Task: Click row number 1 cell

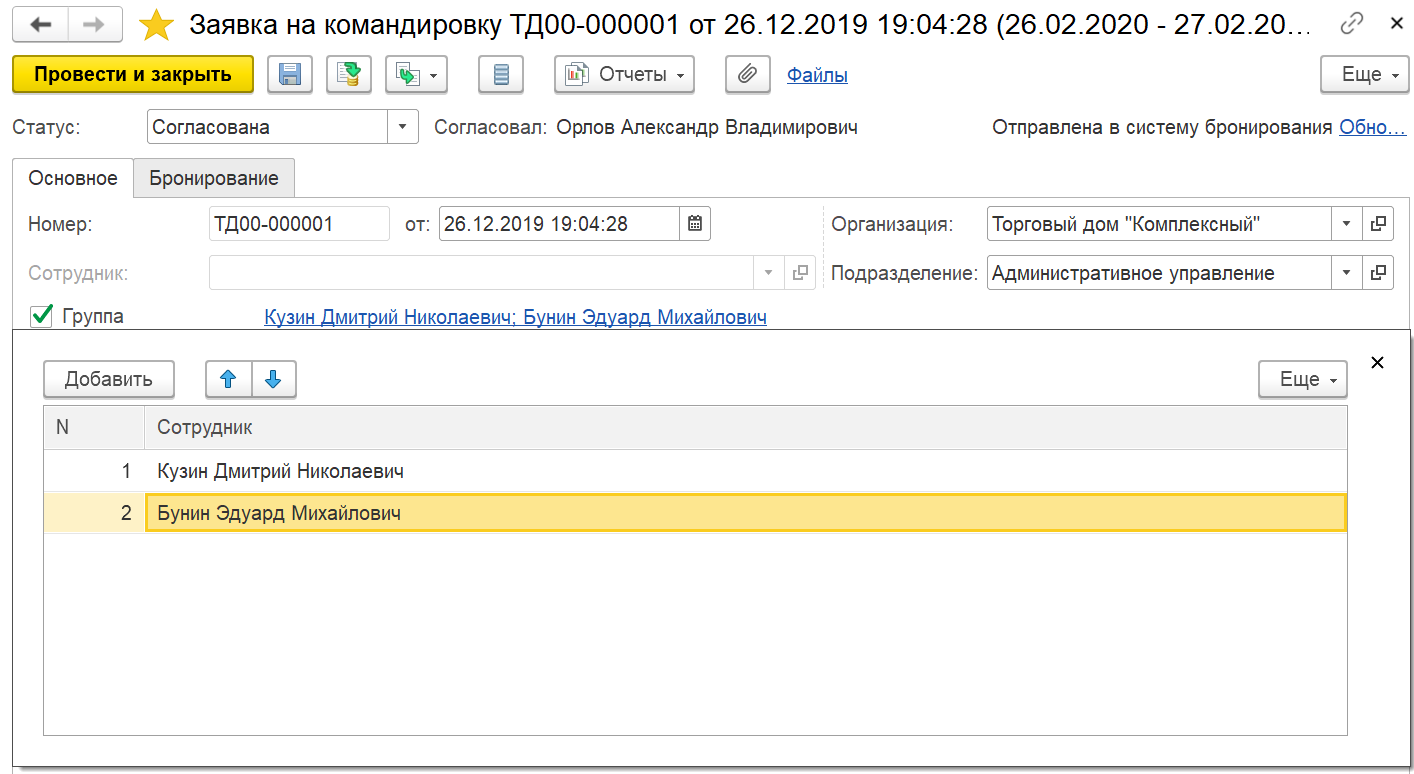Action: click(x=95, y=470)
